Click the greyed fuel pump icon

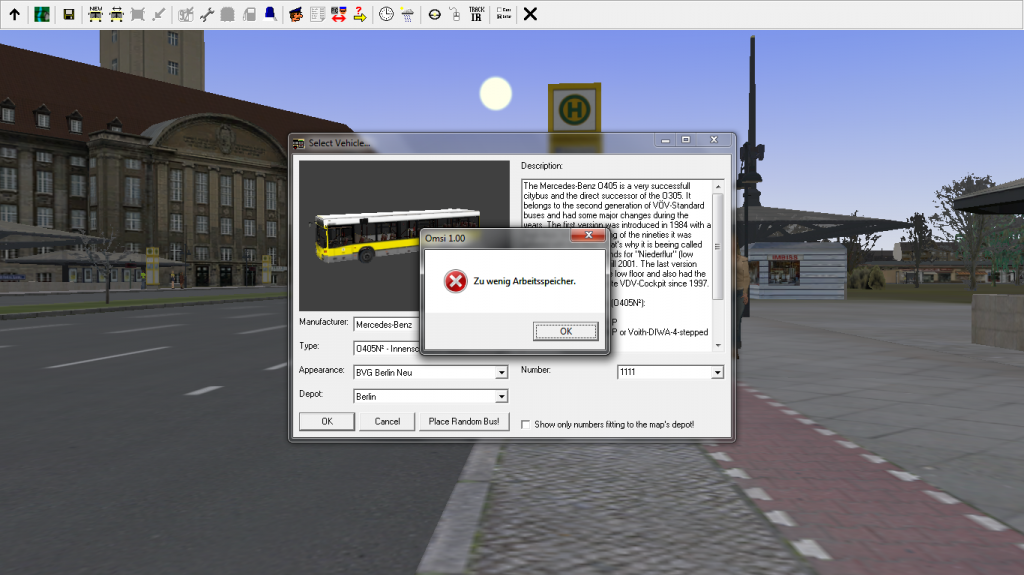249,14
